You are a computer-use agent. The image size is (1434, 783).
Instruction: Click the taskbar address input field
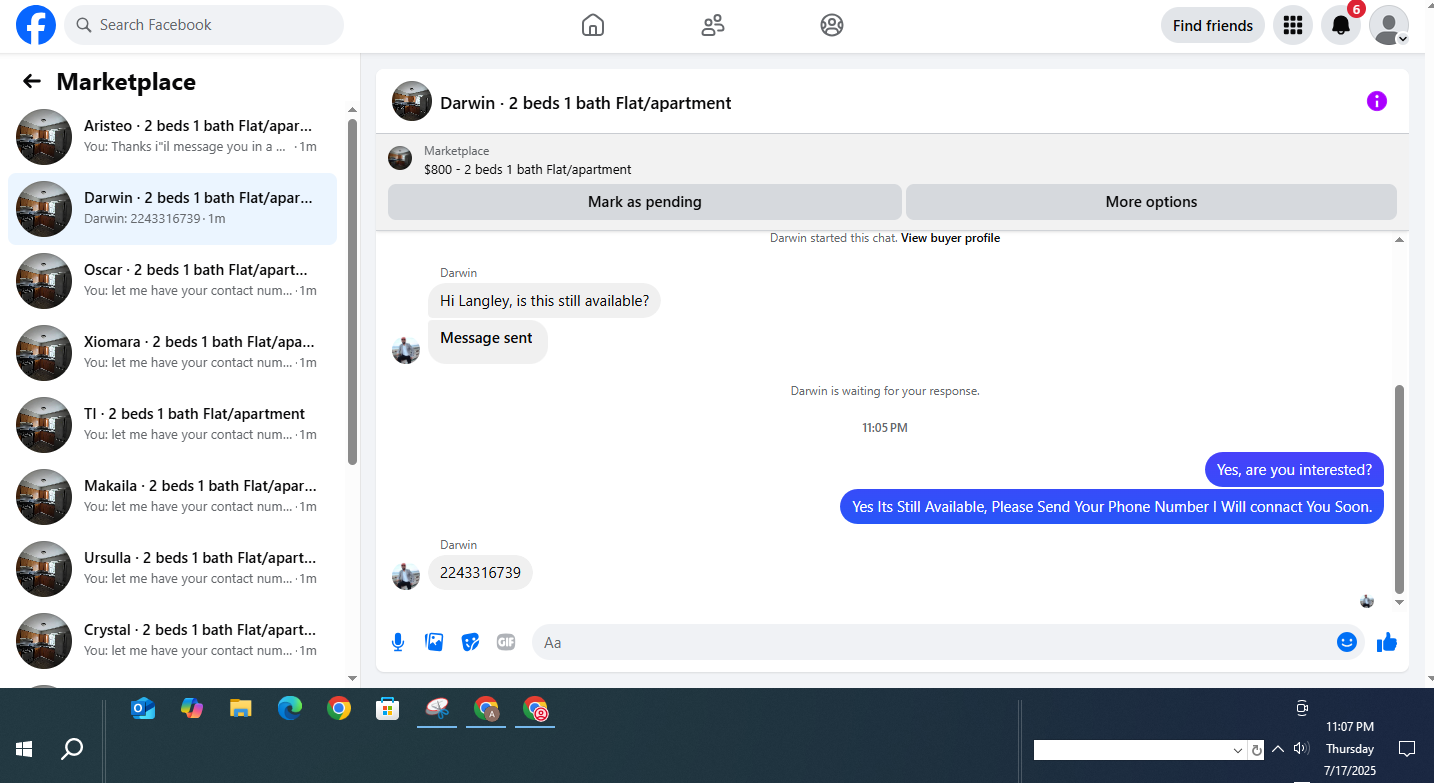(1132, 750)
